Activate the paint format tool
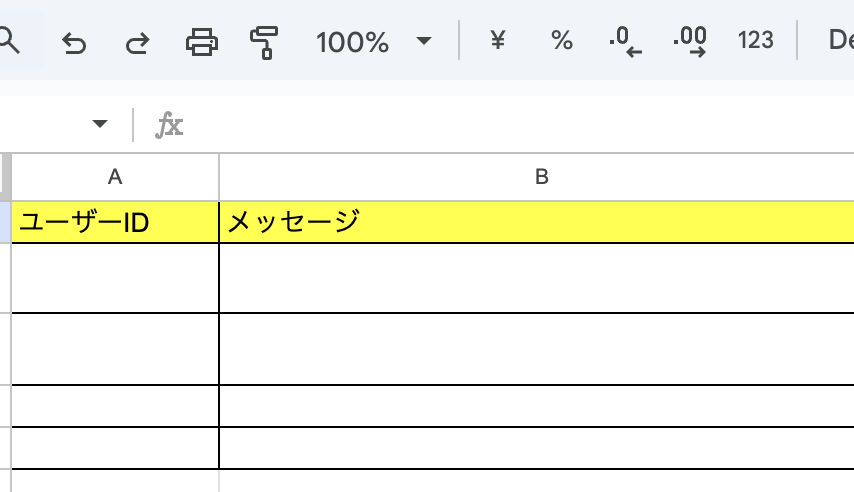This screenshot has width=854, height=492. click(x=264, y=42)
